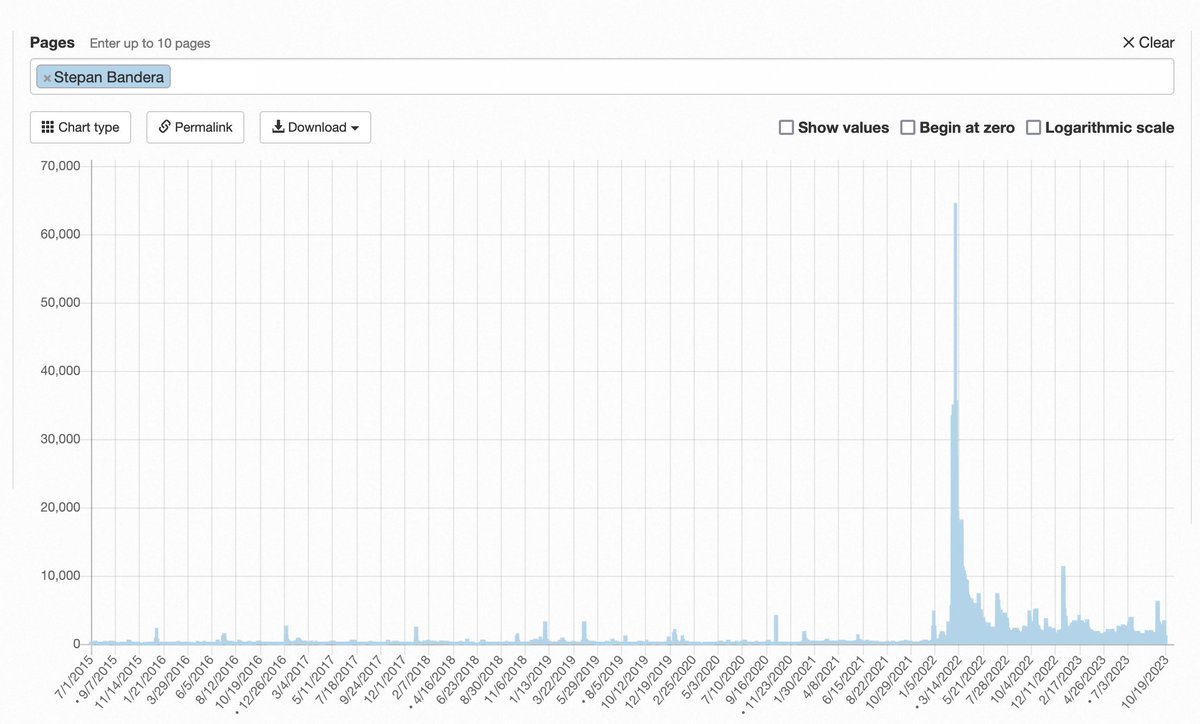Remove the Stepan Bandera page tag
Screen dimensions: 1200x724
[46, 77]
